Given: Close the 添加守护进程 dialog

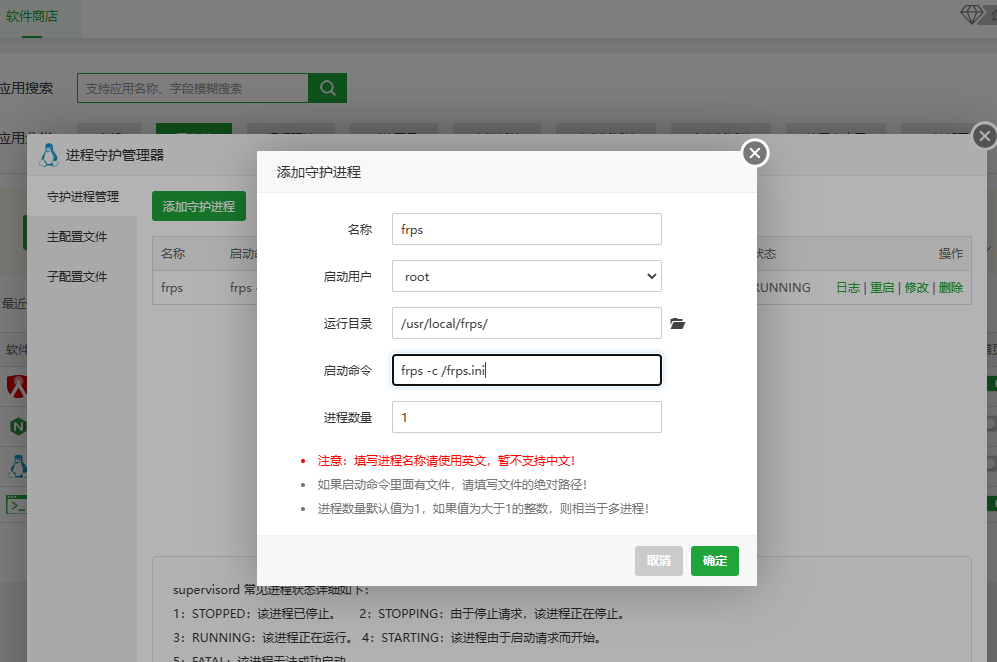Looking at the screenshot, I should (x=755, y=152).
